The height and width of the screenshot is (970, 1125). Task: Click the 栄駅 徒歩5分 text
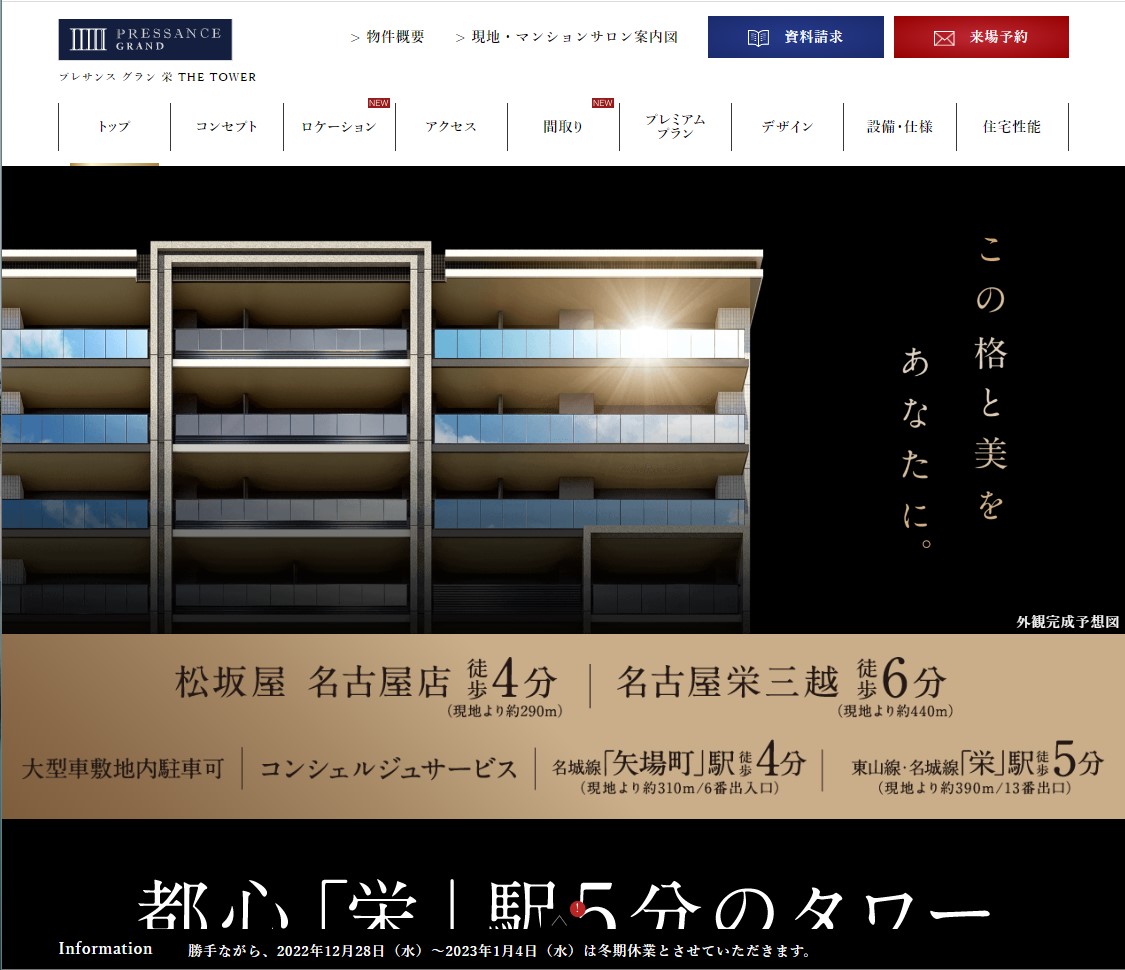976,768
